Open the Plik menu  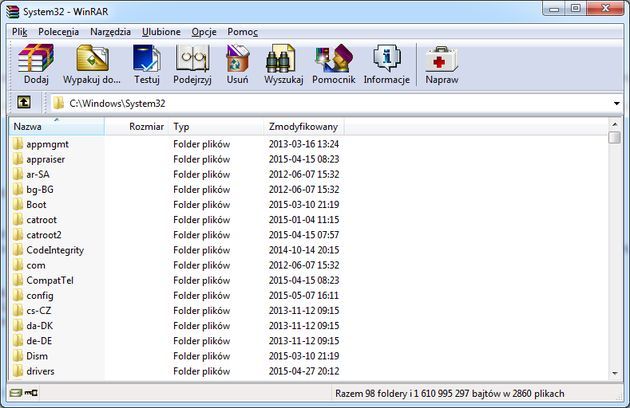coord(19,32)
